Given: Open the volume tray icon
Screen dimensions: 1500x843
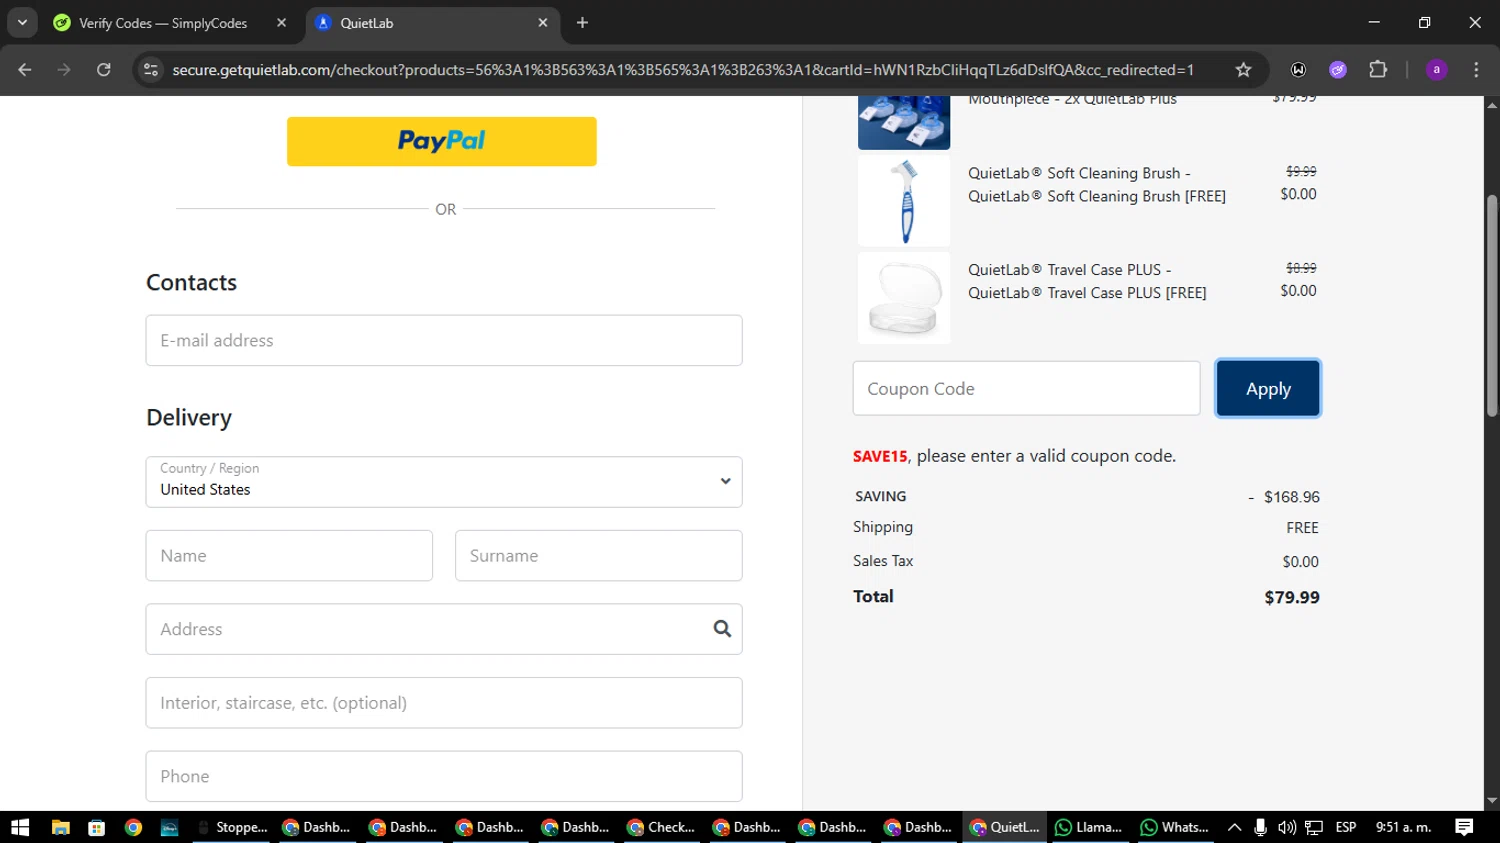Looking at the screenshot, I should click(x=1287, y=827).
